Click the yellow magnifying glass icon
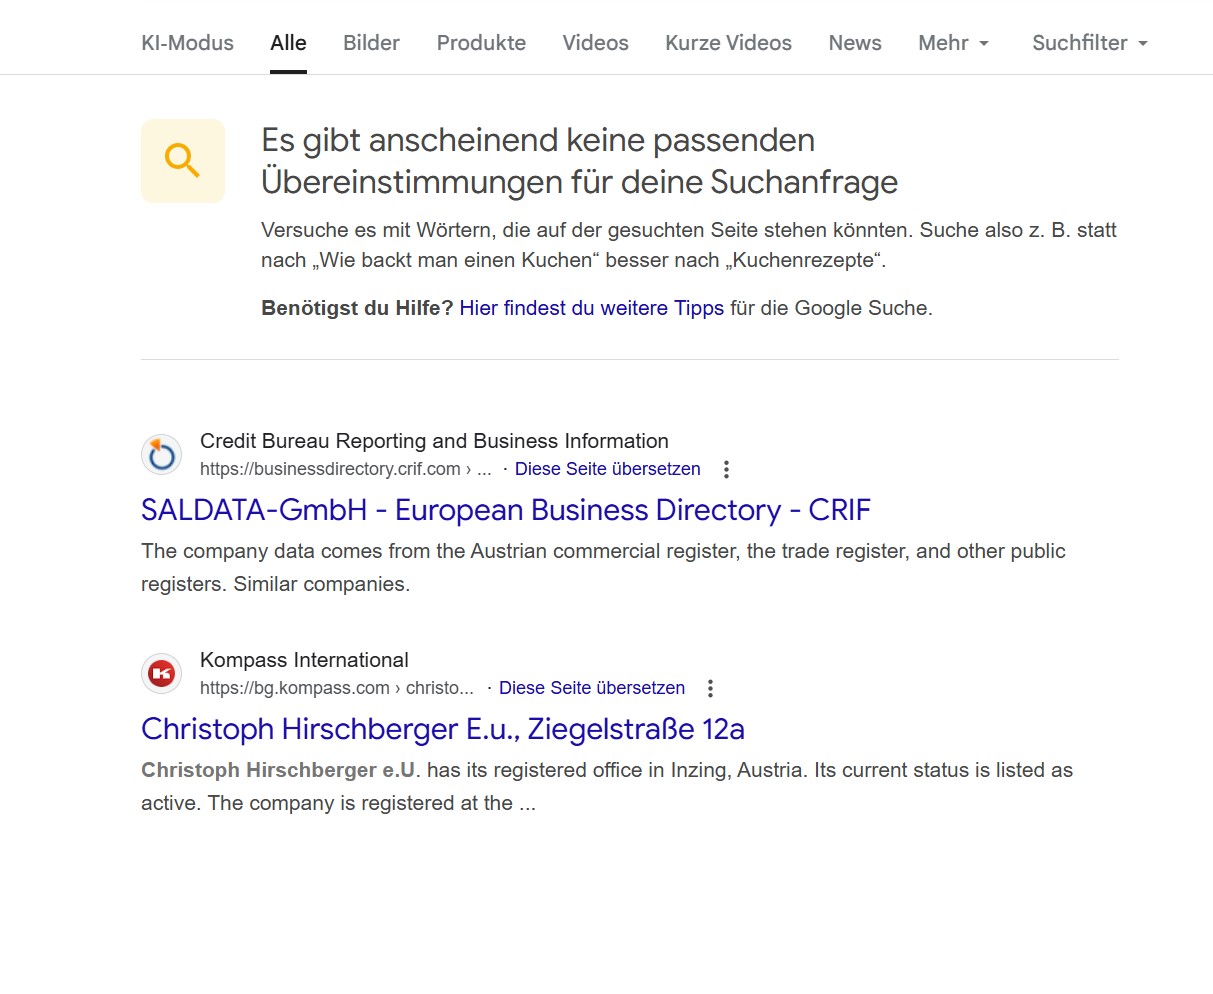This screenshot has height=994, width=1213. coord(183,161)
